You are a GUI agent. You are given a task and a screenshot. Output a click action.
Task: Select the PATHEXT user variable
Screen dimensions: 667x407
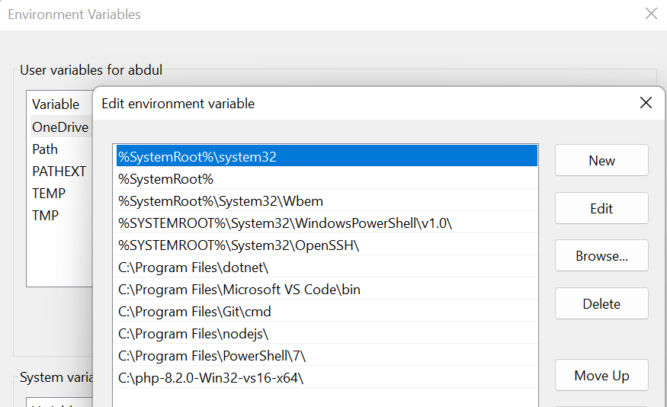click(59, 171)
